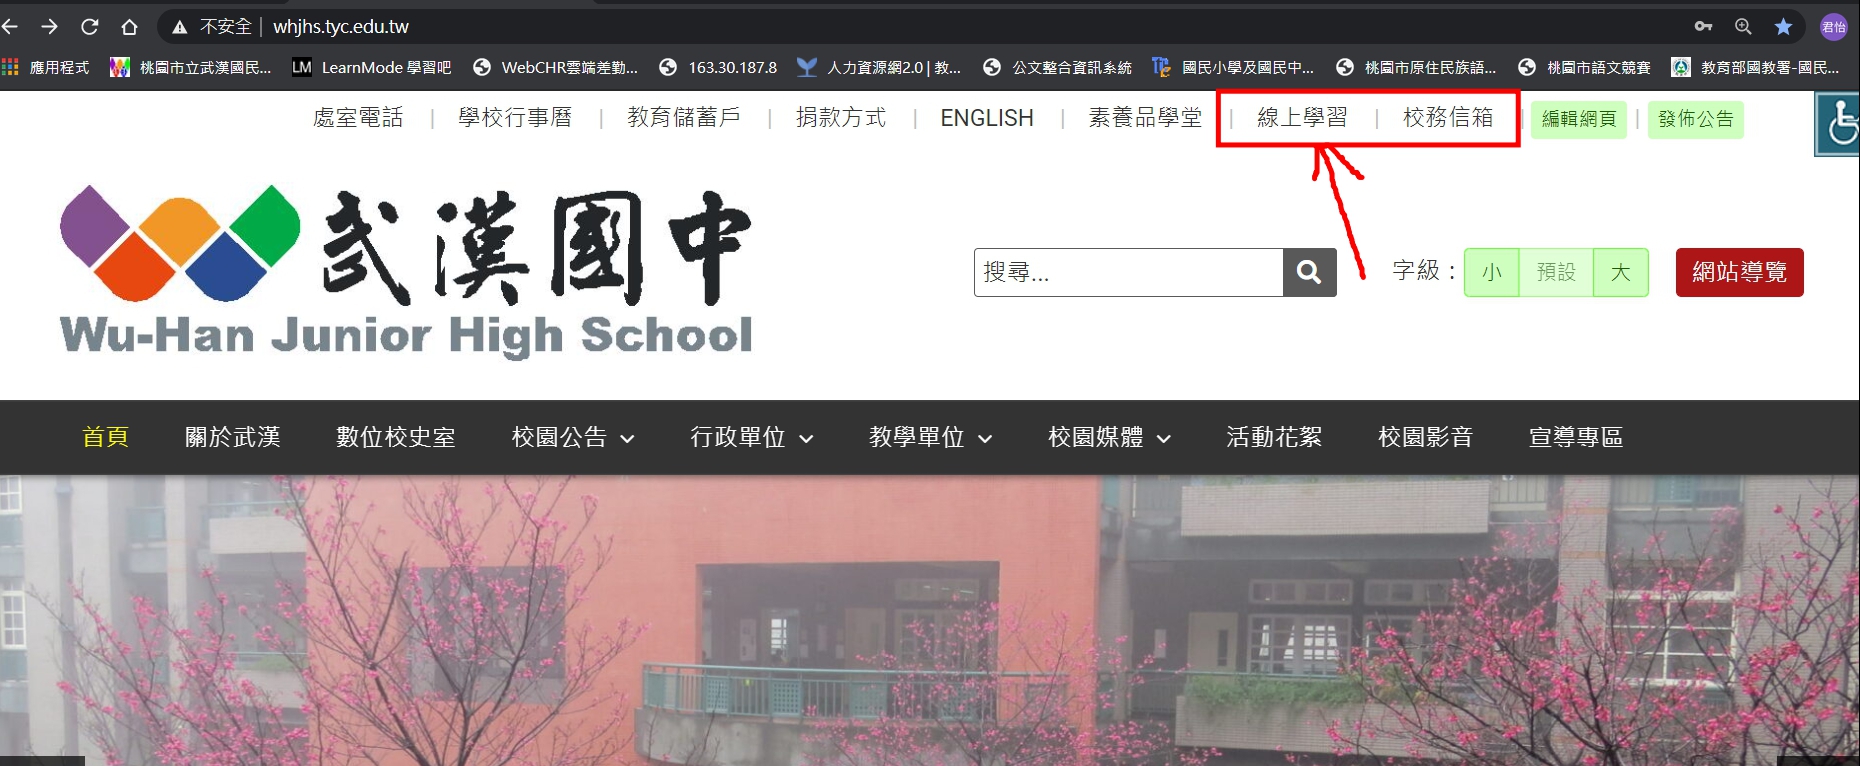
Task: Expand the 校園公告 dropdown menu
Action: click(x=573, y=437)
